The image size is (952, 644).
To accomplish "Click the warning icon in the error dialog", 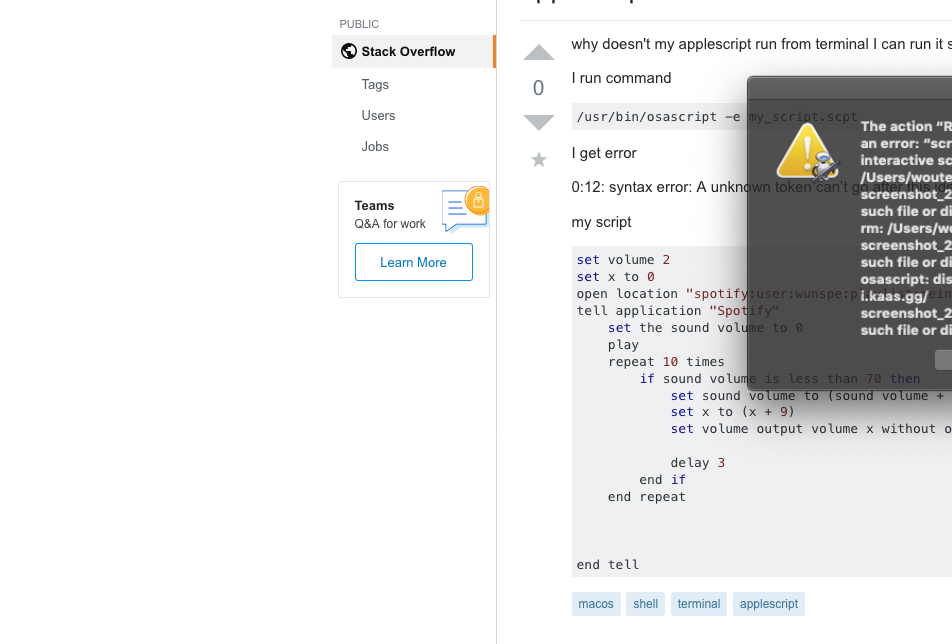I will pyautogui.click(x=807, y=153).
